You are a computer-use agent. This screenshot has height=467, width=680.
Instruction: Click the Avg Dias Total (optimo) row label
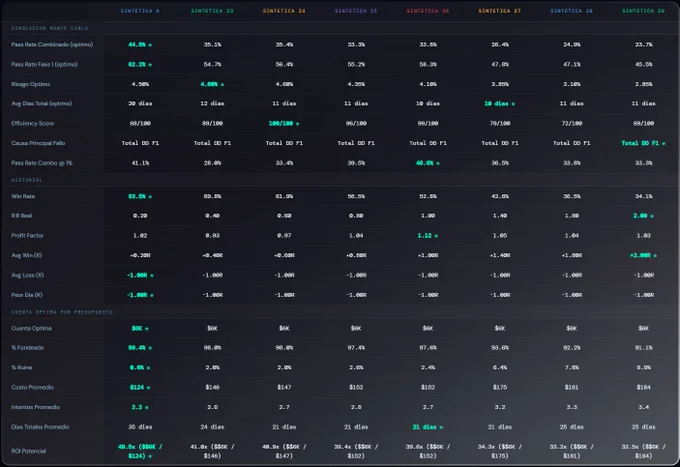point(42,104)
